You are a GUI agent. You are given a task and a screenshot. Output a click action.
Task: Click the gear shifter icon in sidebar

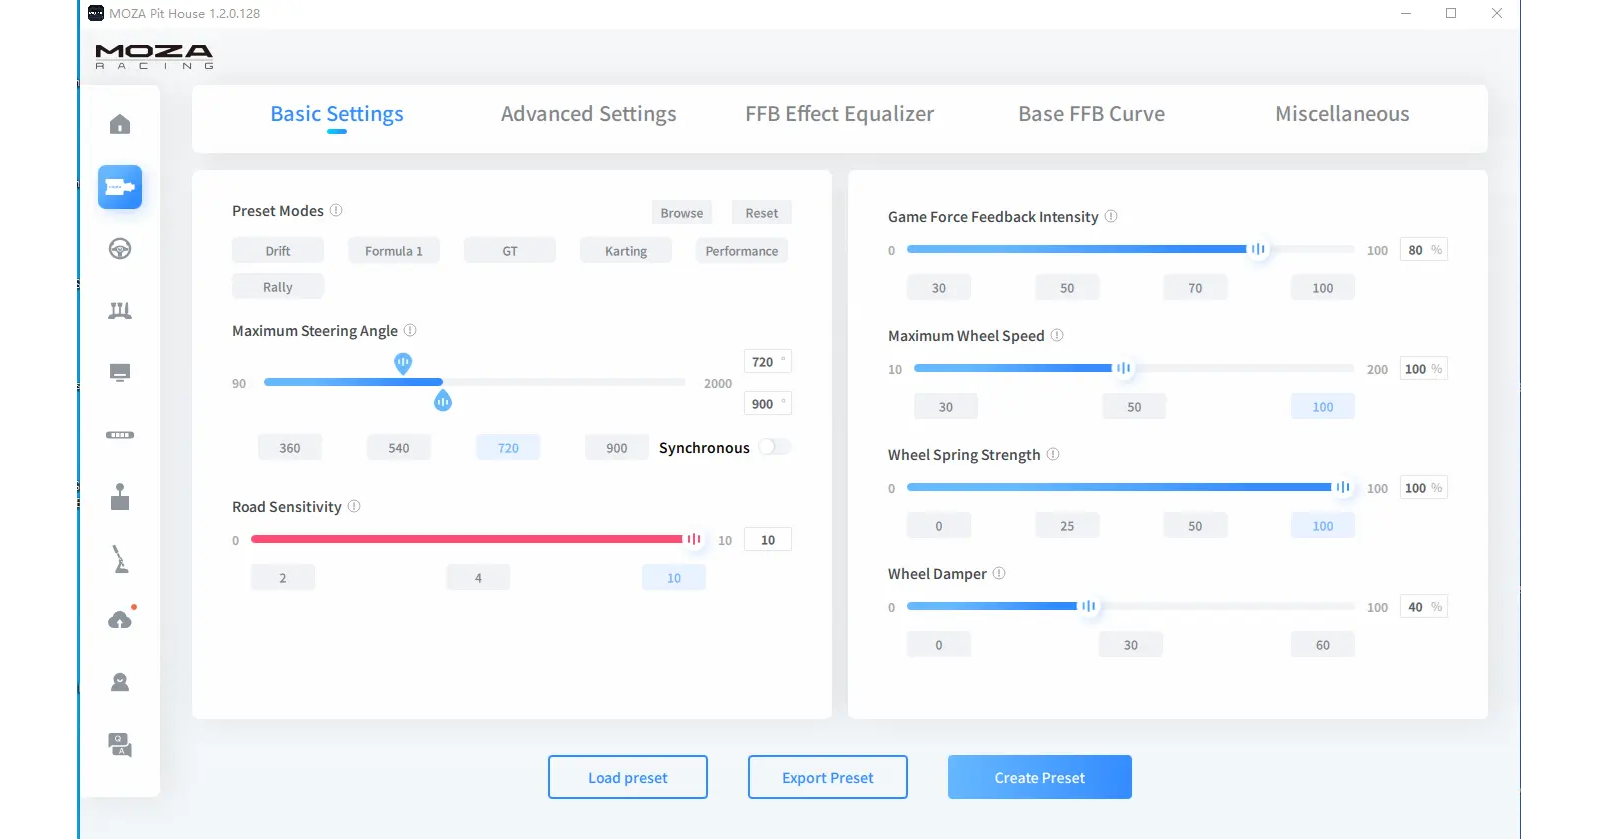pyautogui.click(x=120, y=497)
